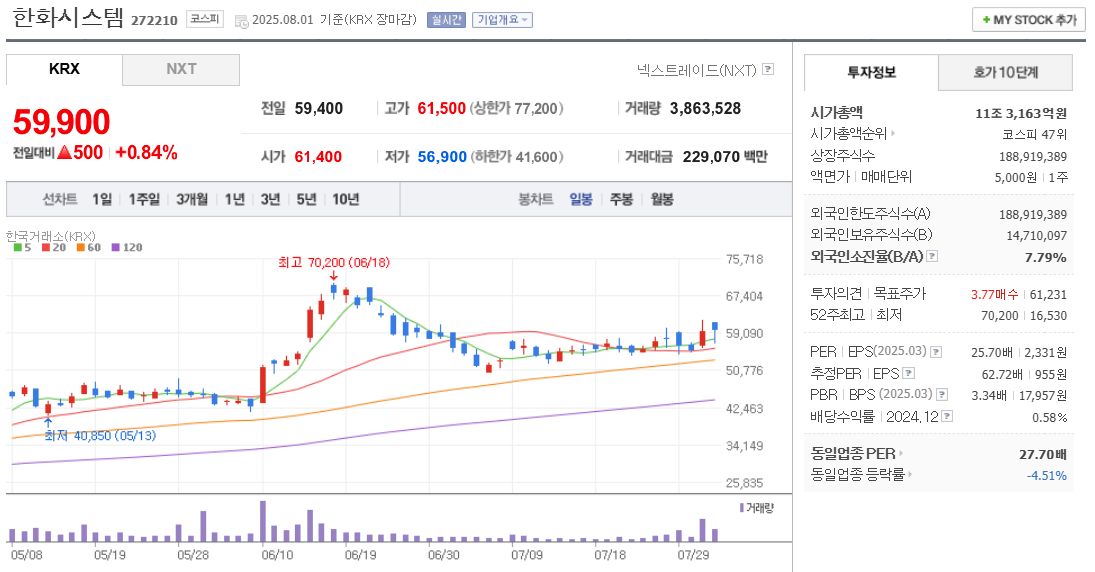Click stock code 272210
Screen dimensions: 1095x572
pyautogui.click(x=154, y=20)
